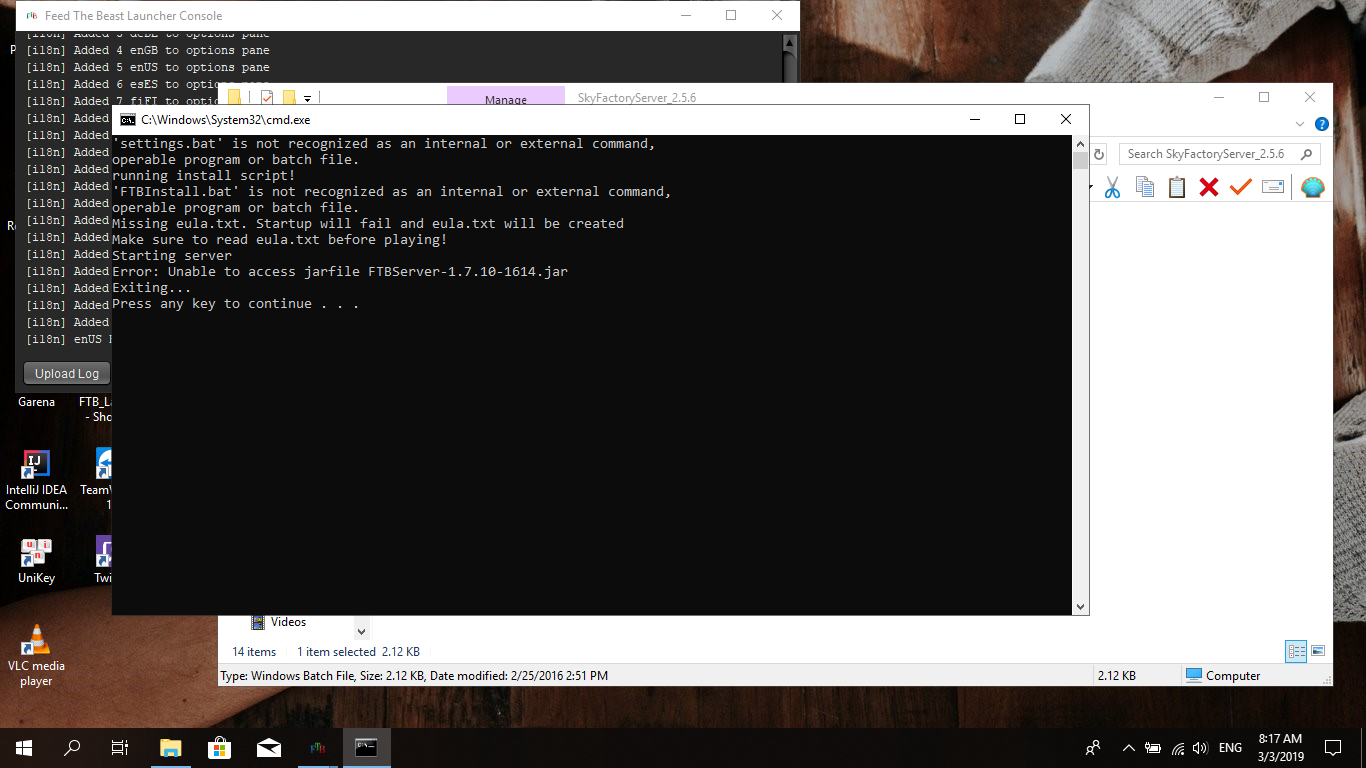The width and height of the screenshot is (1366, 768).
Task: Click the red X Delete icon in Explorer
Action: tap(1209, 187)
